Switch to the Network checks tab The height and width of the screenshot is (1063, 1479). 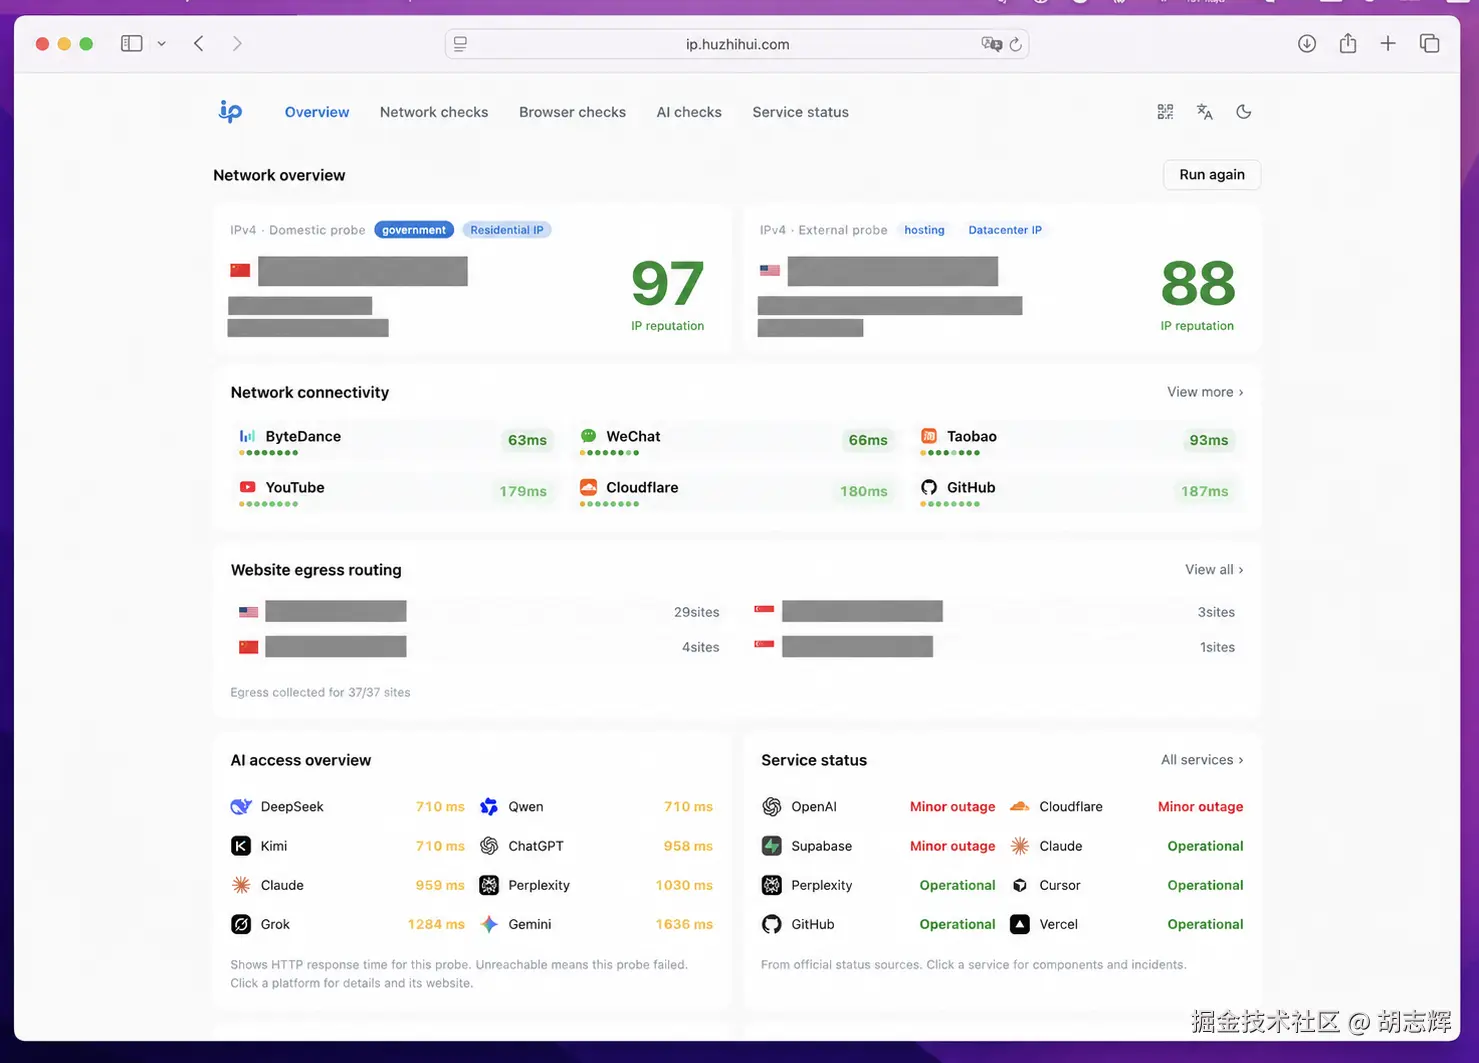(x=434, y=112)
